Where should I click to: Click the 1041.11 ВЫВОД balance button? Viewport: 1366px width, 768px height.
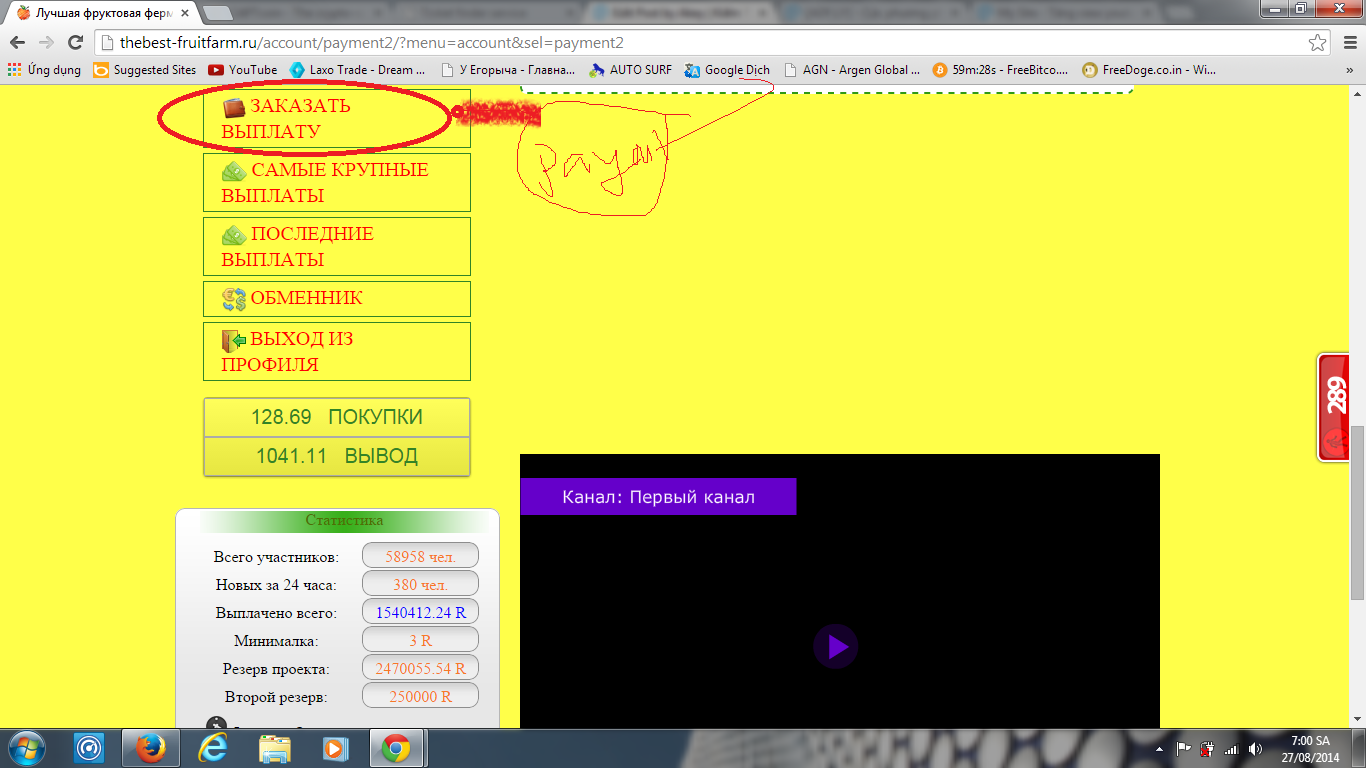[337, 456]
